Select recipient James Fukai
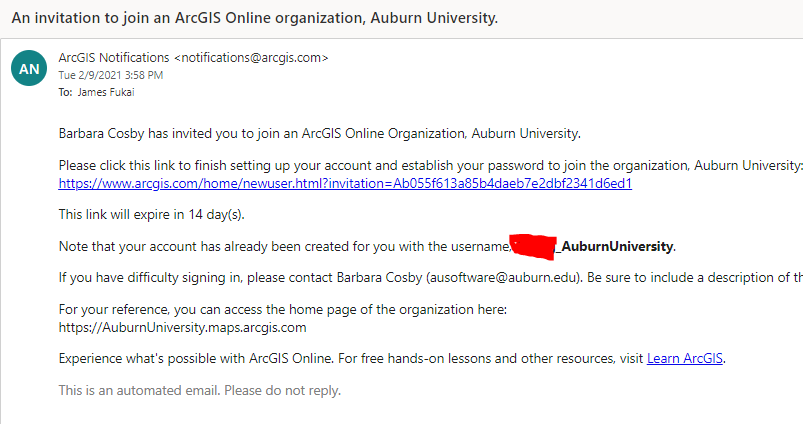Image resolution: width=803 pixels, height=424 pixels. click(106, 92)
